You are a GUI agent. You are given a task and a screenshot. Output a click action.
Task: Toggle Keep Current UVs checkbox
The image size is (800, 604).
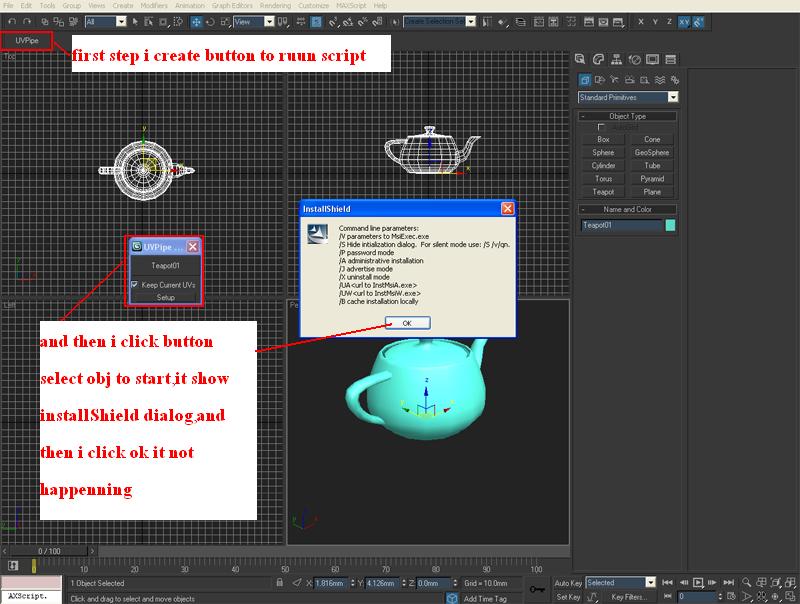click(135, 285)
